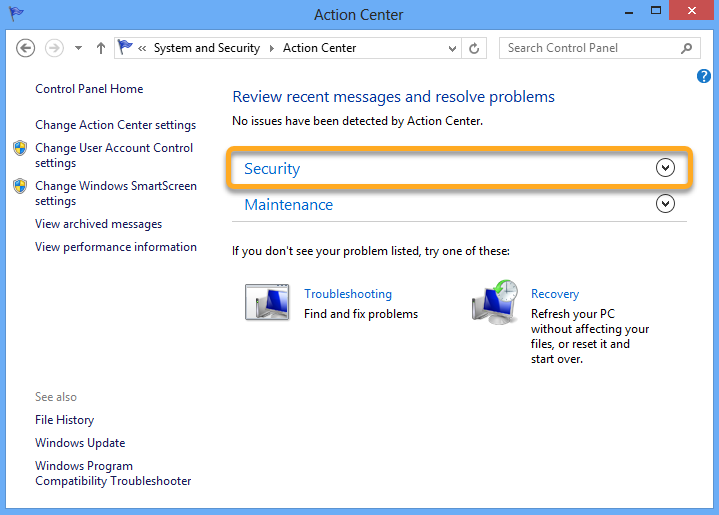Click the search magnifier icon

[687, 48]
